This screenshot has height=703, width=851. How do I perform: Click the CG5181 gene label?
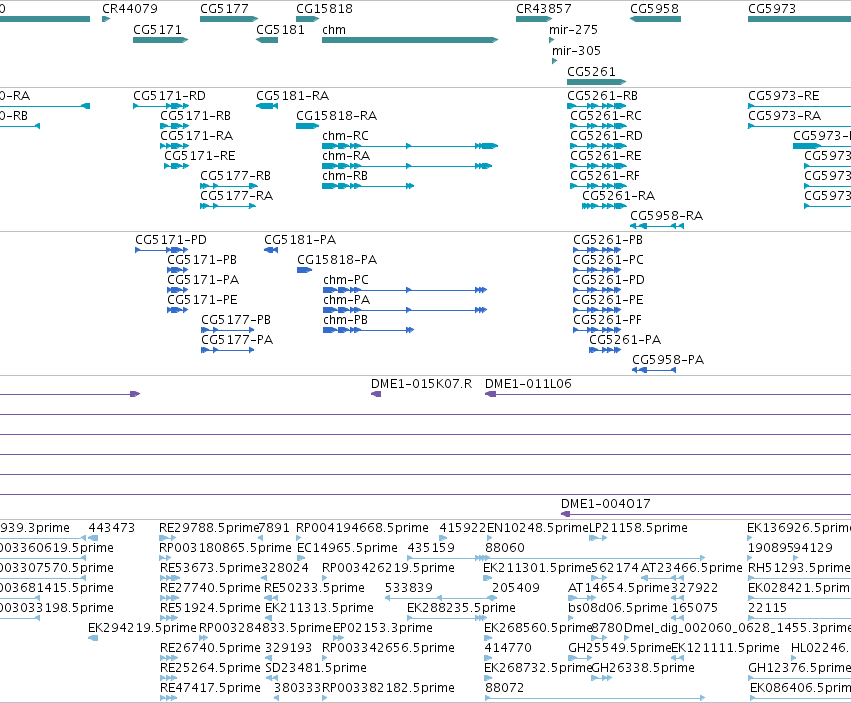tap(280, 29)
